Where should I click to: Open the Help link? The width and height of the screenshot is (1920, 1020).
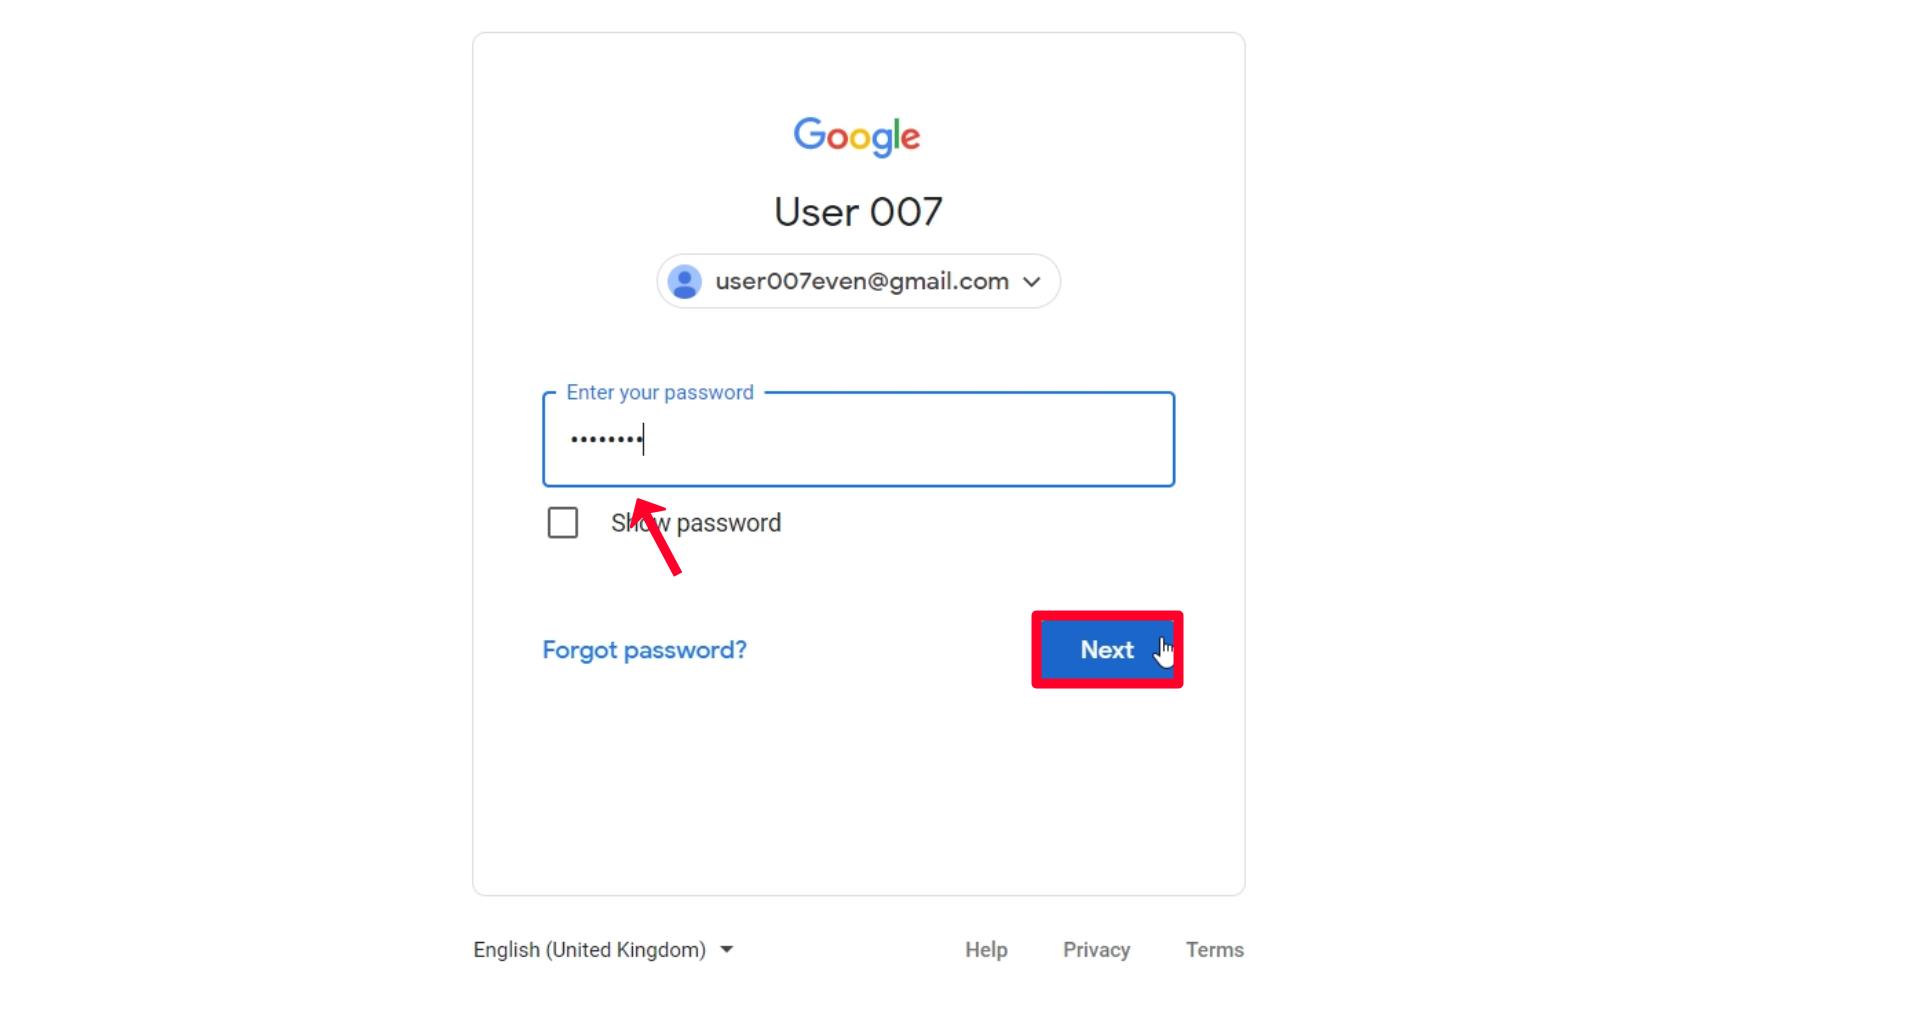tap(986, 950)
